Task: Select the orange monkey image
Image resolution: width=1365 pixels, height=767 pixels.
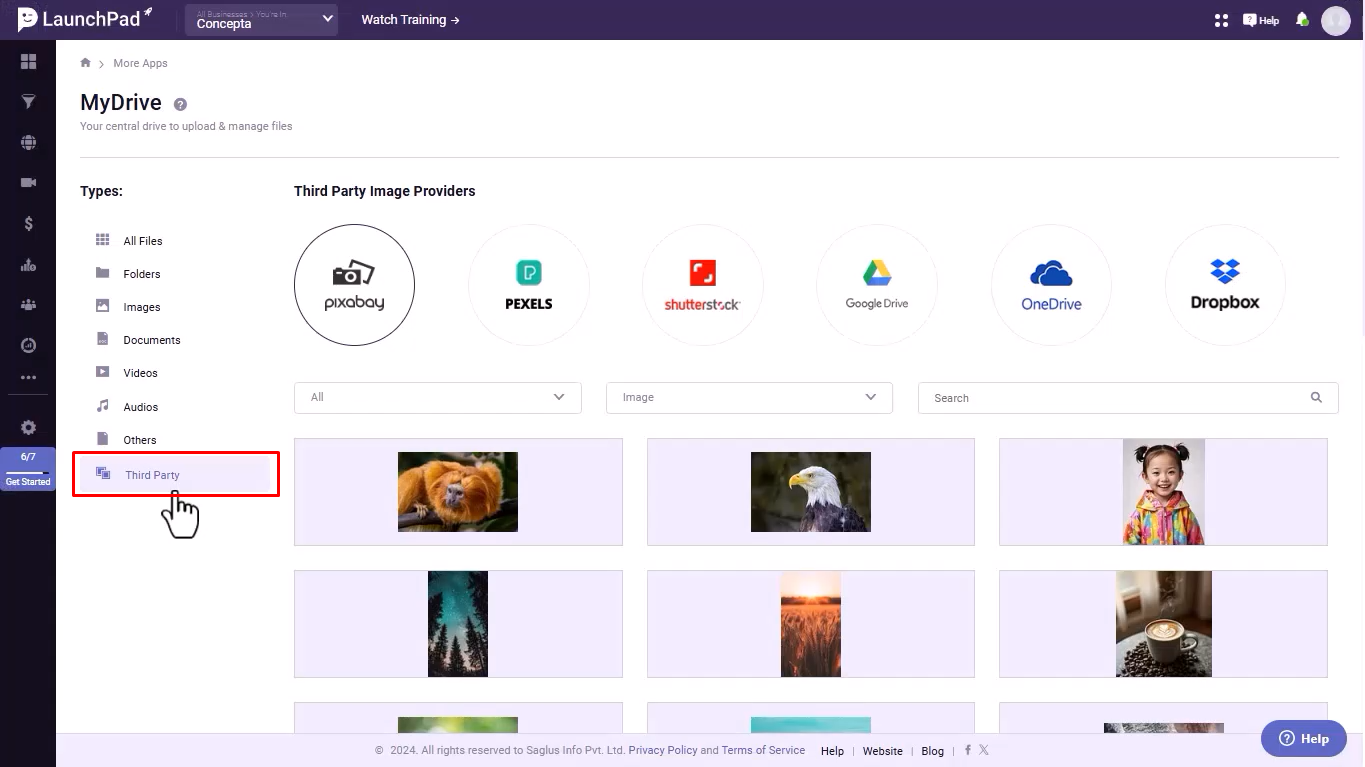Action: pos(458,492)
